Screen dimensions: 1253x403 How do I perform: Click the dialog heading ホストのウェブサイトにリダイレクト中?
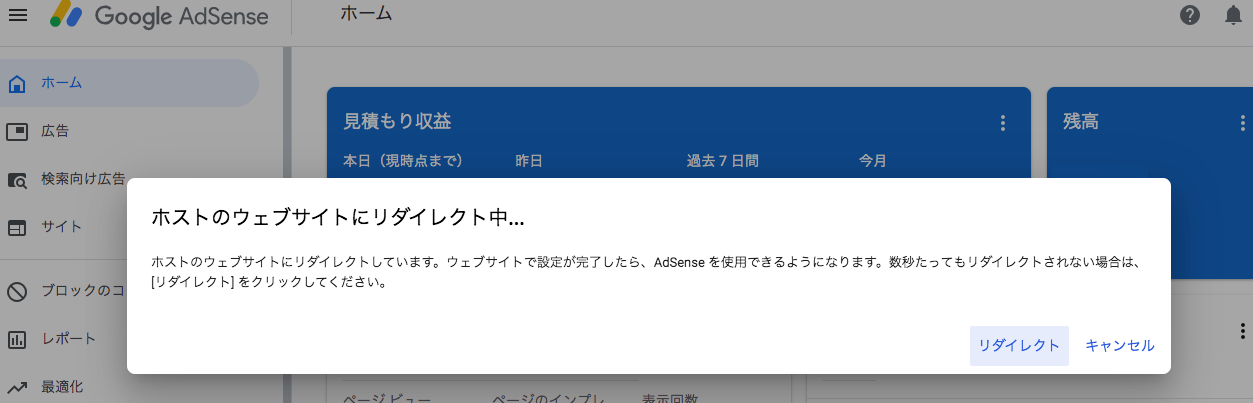click(x=338, y=217)
